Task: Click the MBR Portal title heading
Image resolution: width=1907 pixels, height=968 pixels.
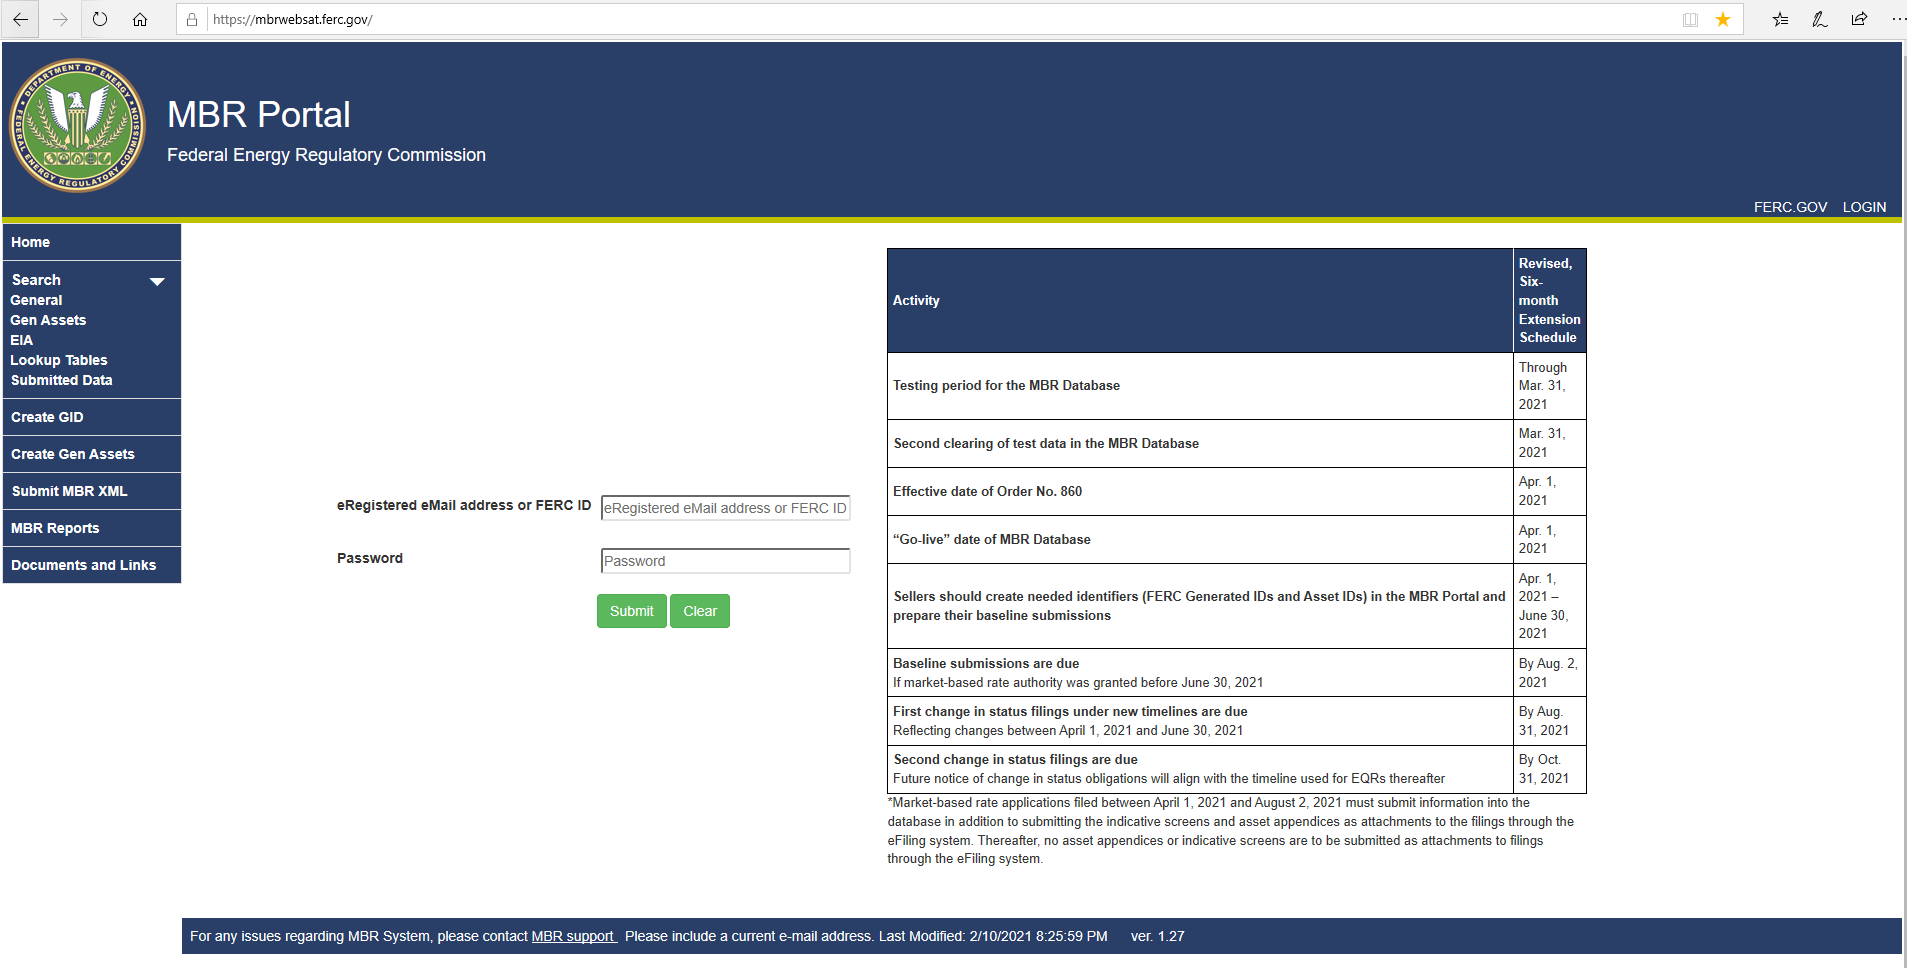Action: pyautogui.click(x=259, y=114)
